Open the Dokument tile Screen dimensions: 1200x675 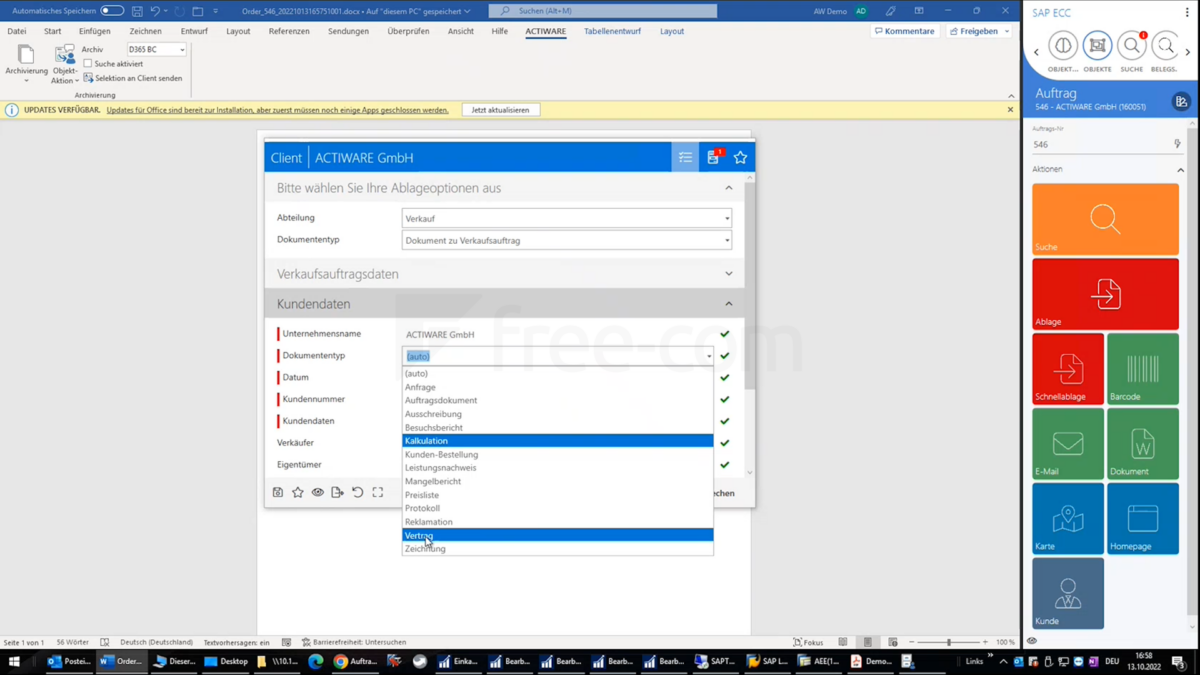point(1143,443)
